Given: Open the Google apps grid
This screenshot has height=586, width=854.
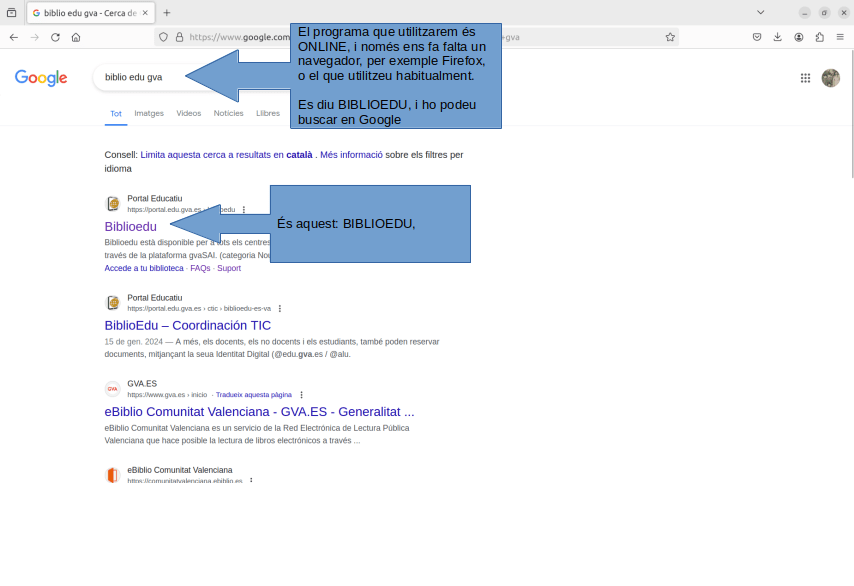Looking at the screenshot, I should [x=805, y=78].
